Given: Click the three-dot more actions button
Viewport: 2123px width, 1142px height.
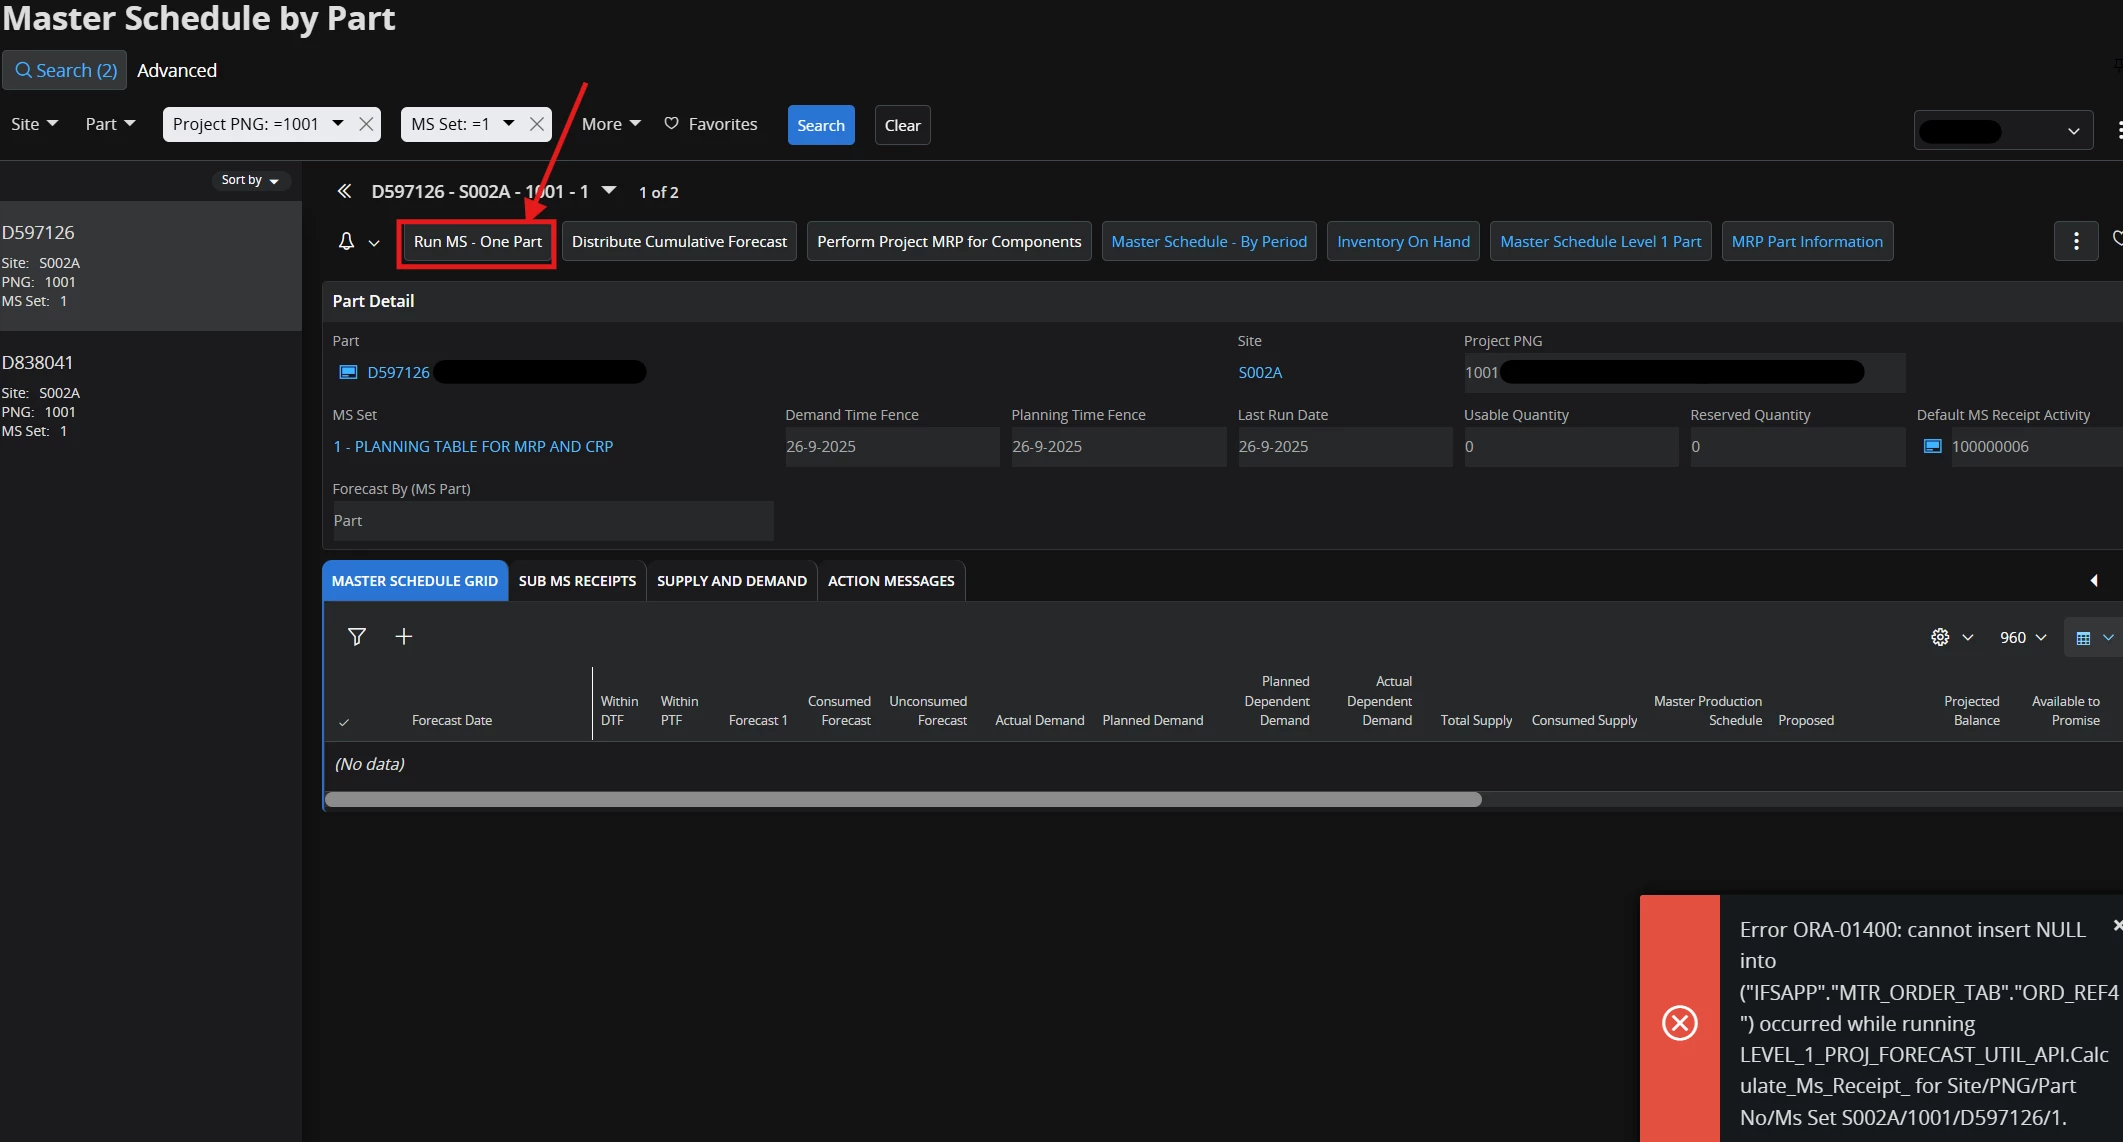Looking at the screenshot, I should click(2076, 241).
